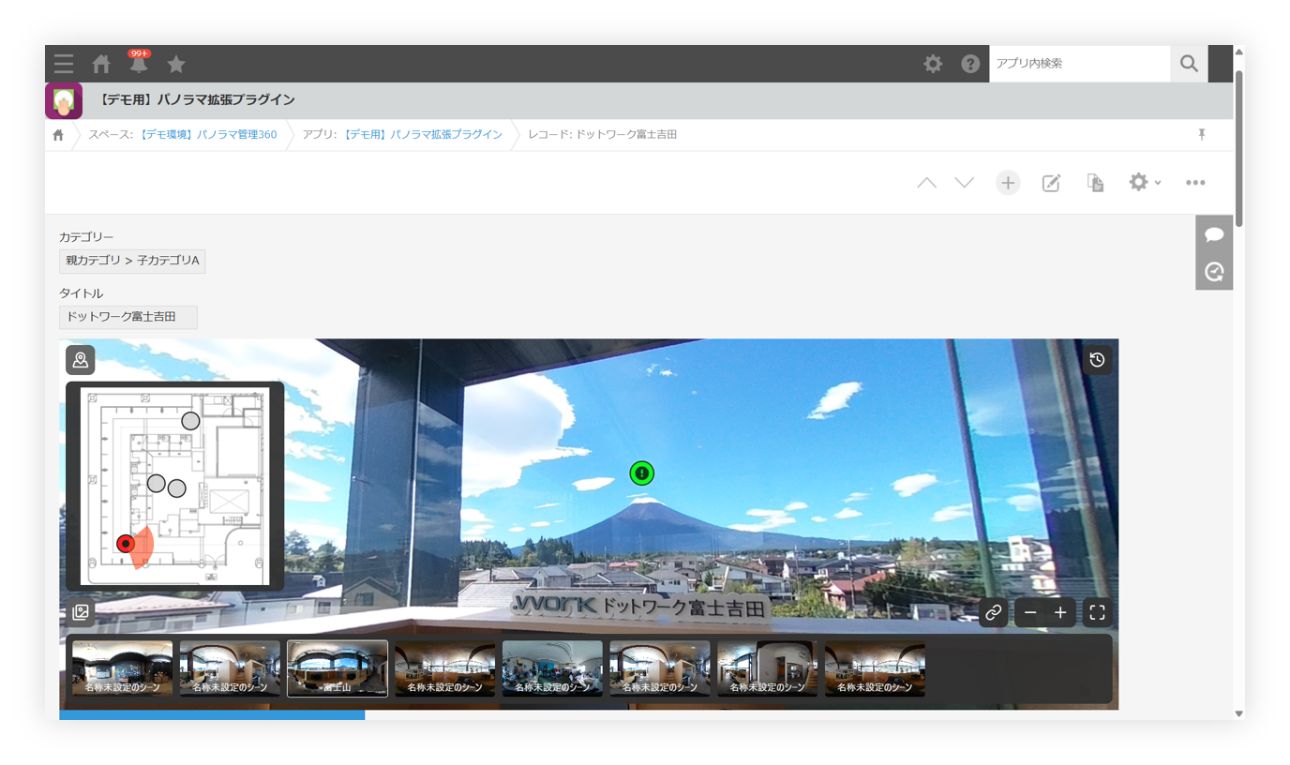This screenshot has width=1290, height=765.
Task: Duplicate the record with copy icon
Action: point(1096,183)
